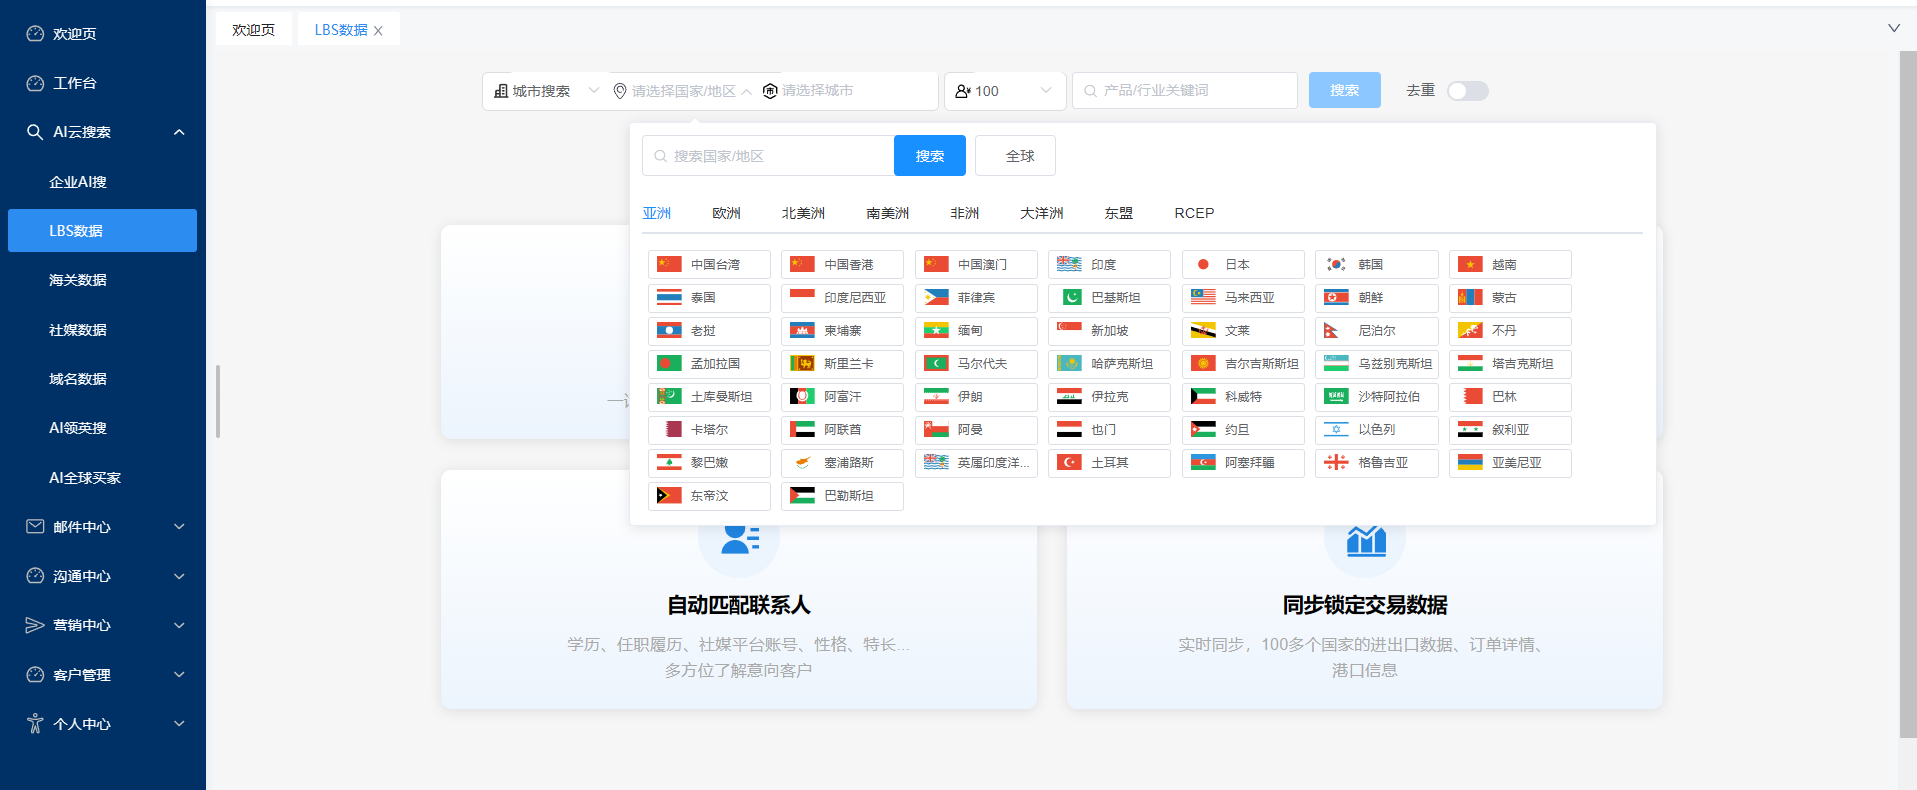
Task: Switch to the 欧洲 region tab
Action: pos(726,213)
